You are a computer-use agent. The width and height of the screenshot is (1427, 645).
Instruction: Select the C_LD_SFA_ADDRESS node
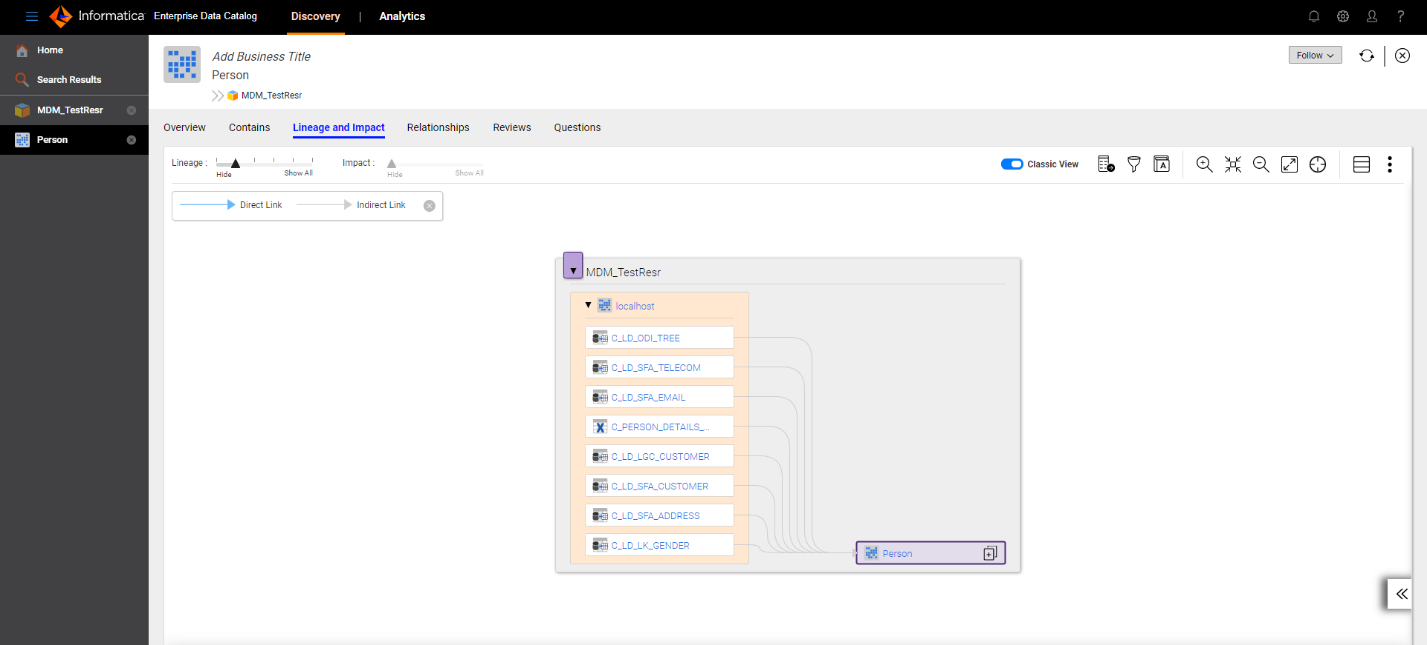click(x=659, y=516)
